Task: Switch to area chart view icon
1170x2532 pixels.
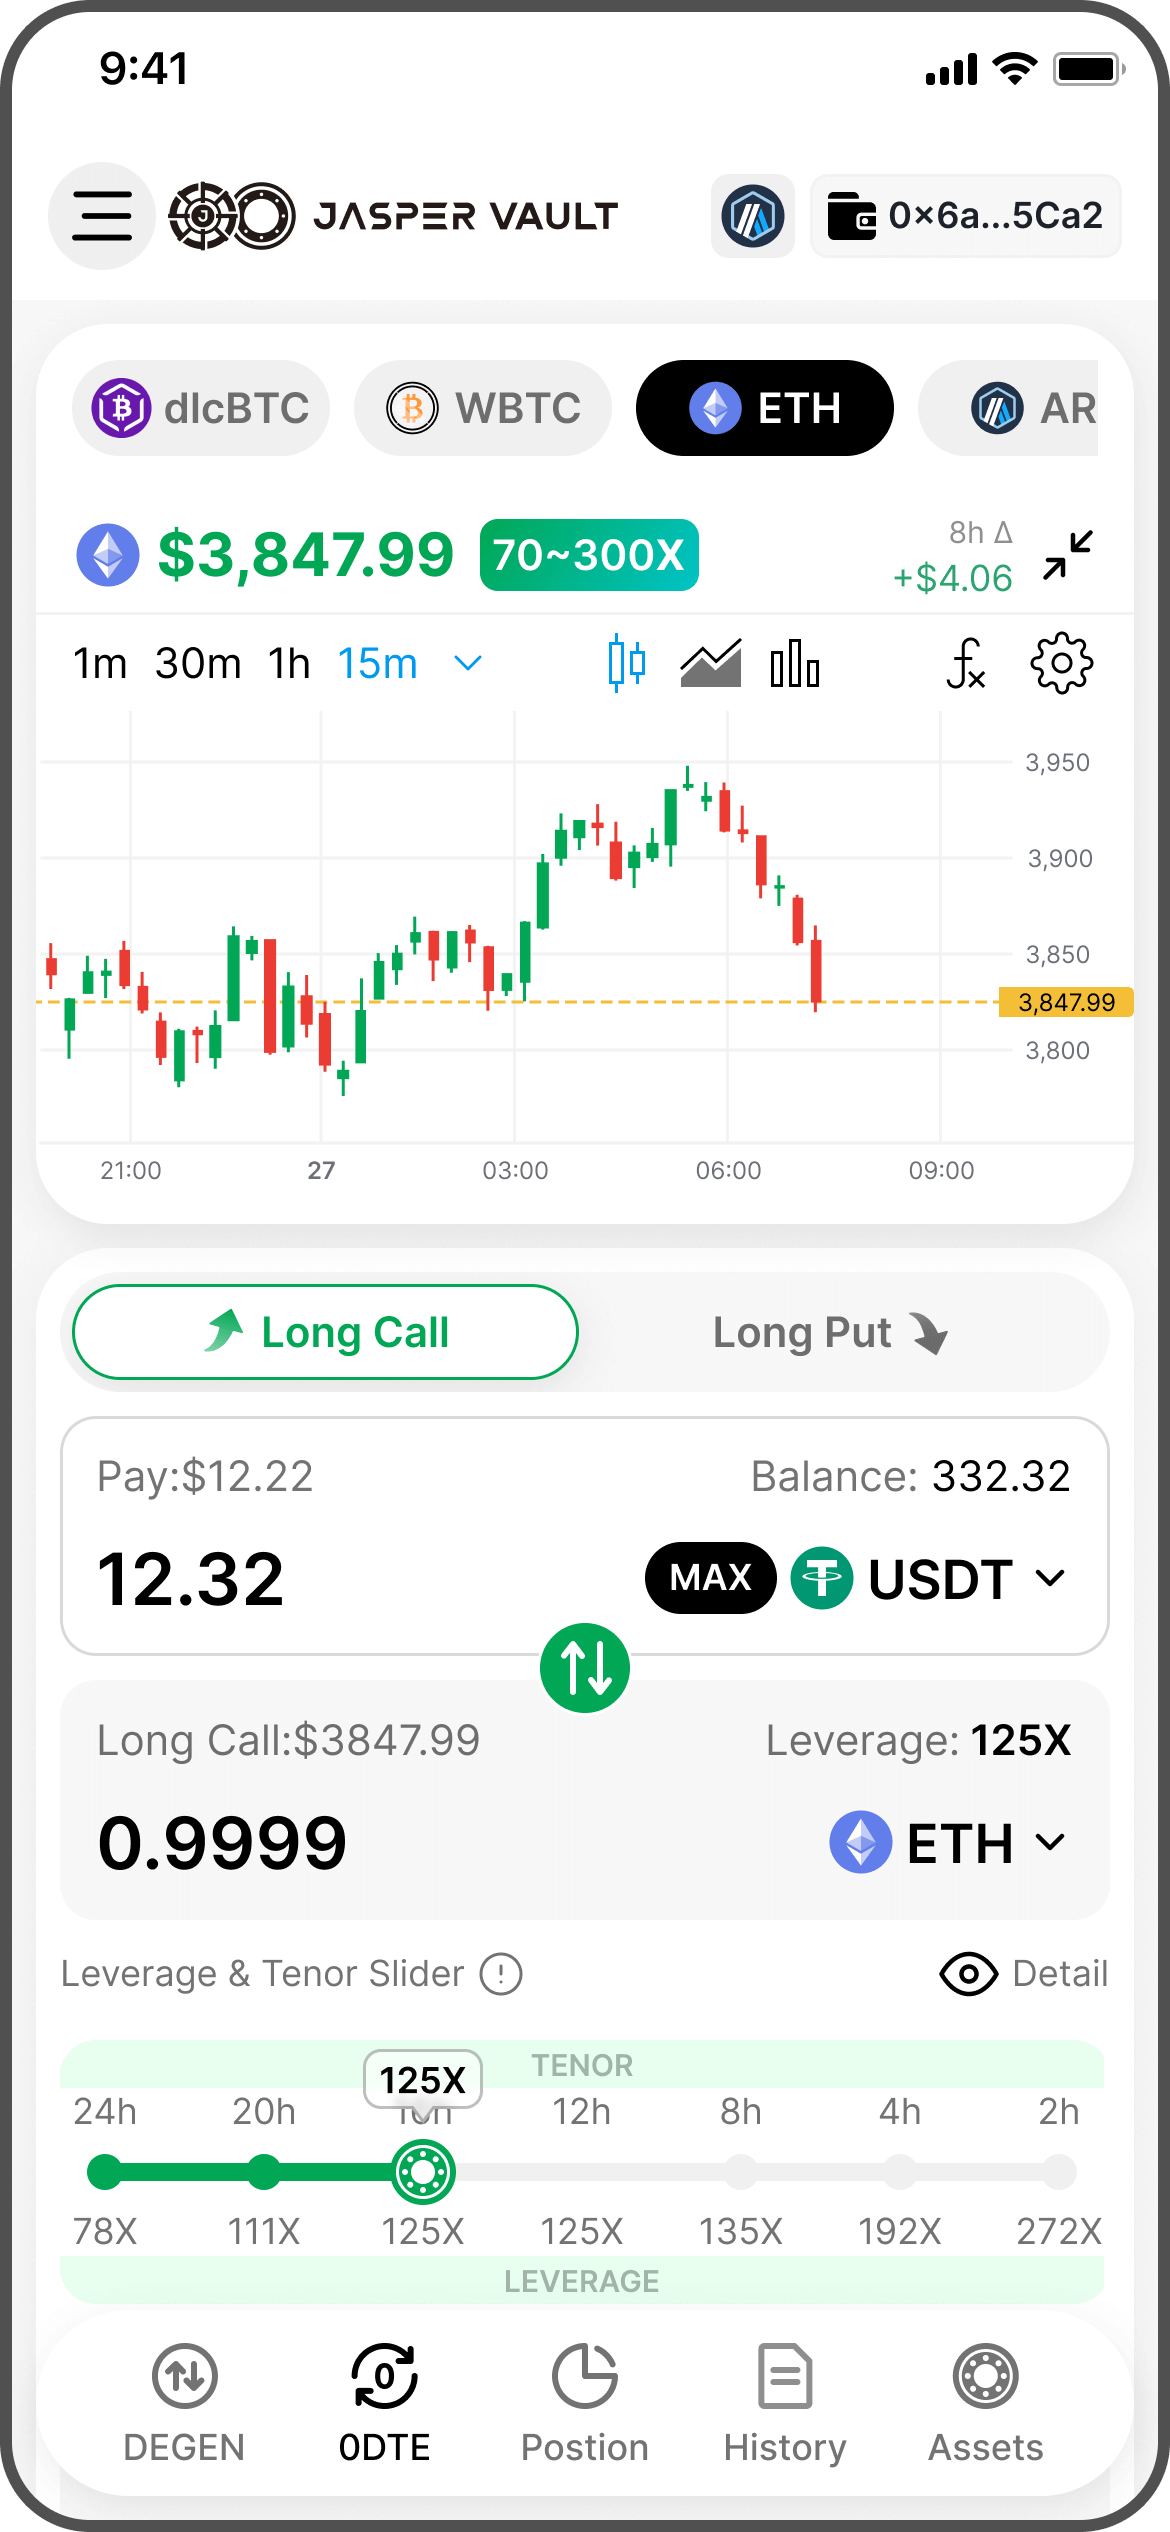Action: (710, 663)
